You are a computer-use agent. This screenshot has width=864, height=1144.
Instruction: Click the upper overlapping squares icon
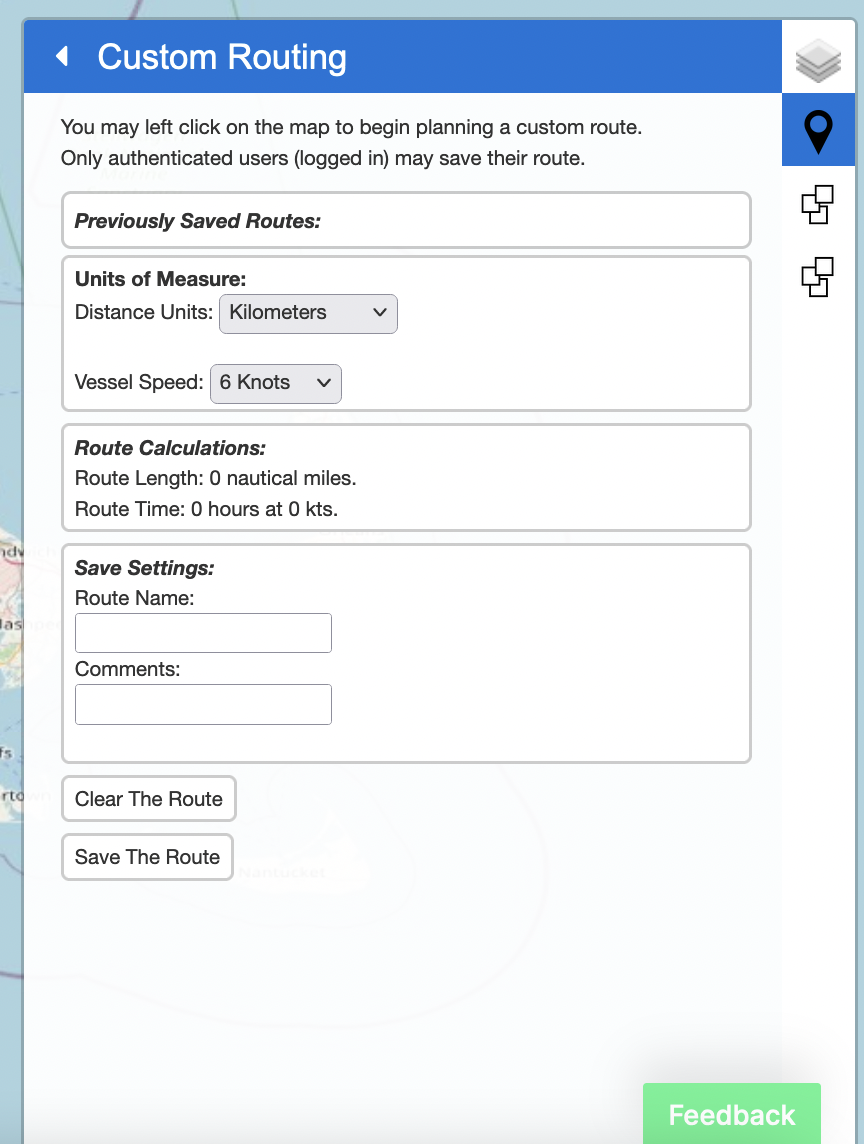pos(818,205)
